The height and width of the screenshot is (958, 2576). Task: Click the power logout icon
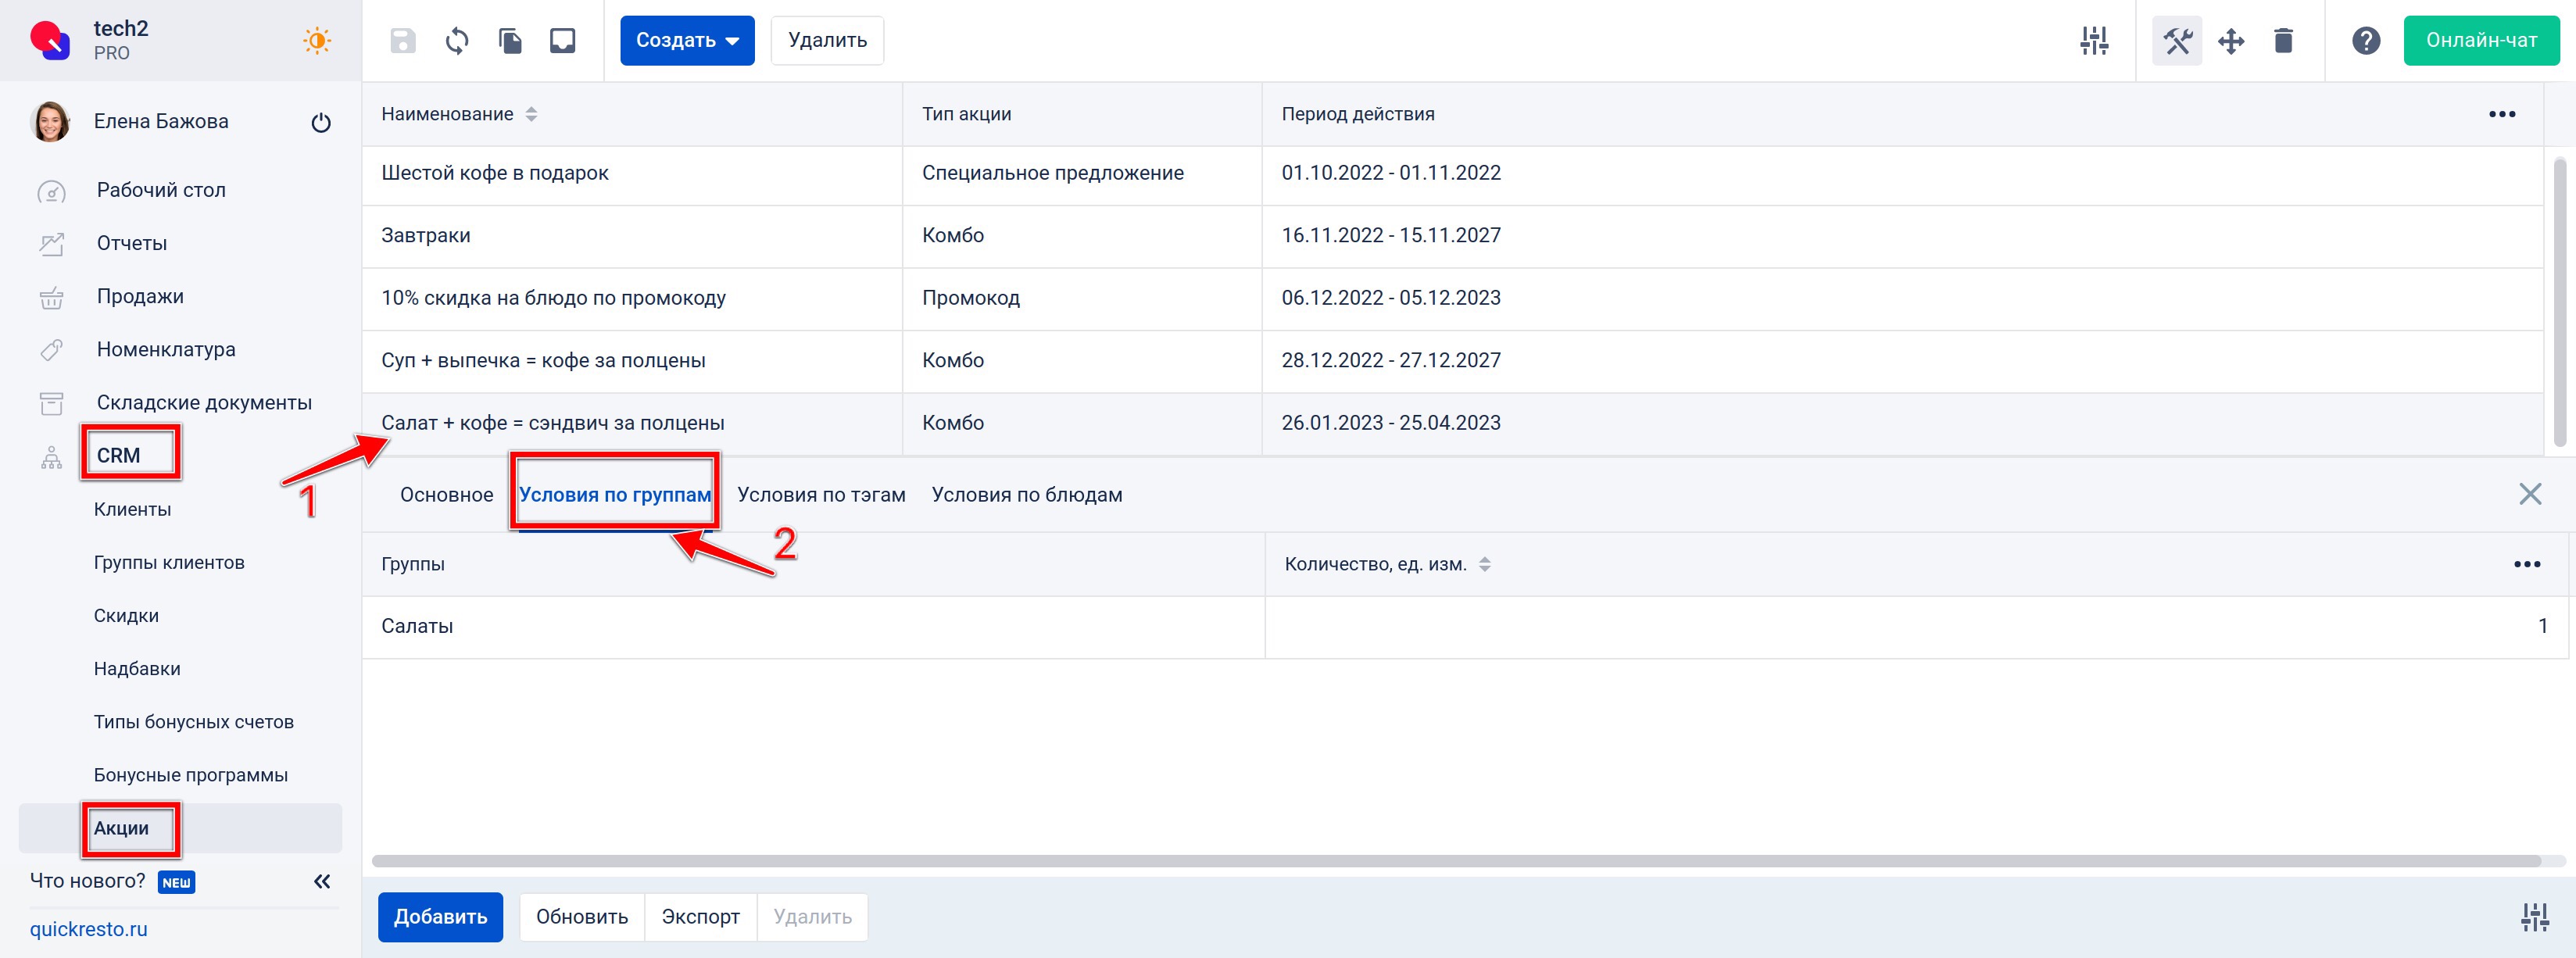321,122
